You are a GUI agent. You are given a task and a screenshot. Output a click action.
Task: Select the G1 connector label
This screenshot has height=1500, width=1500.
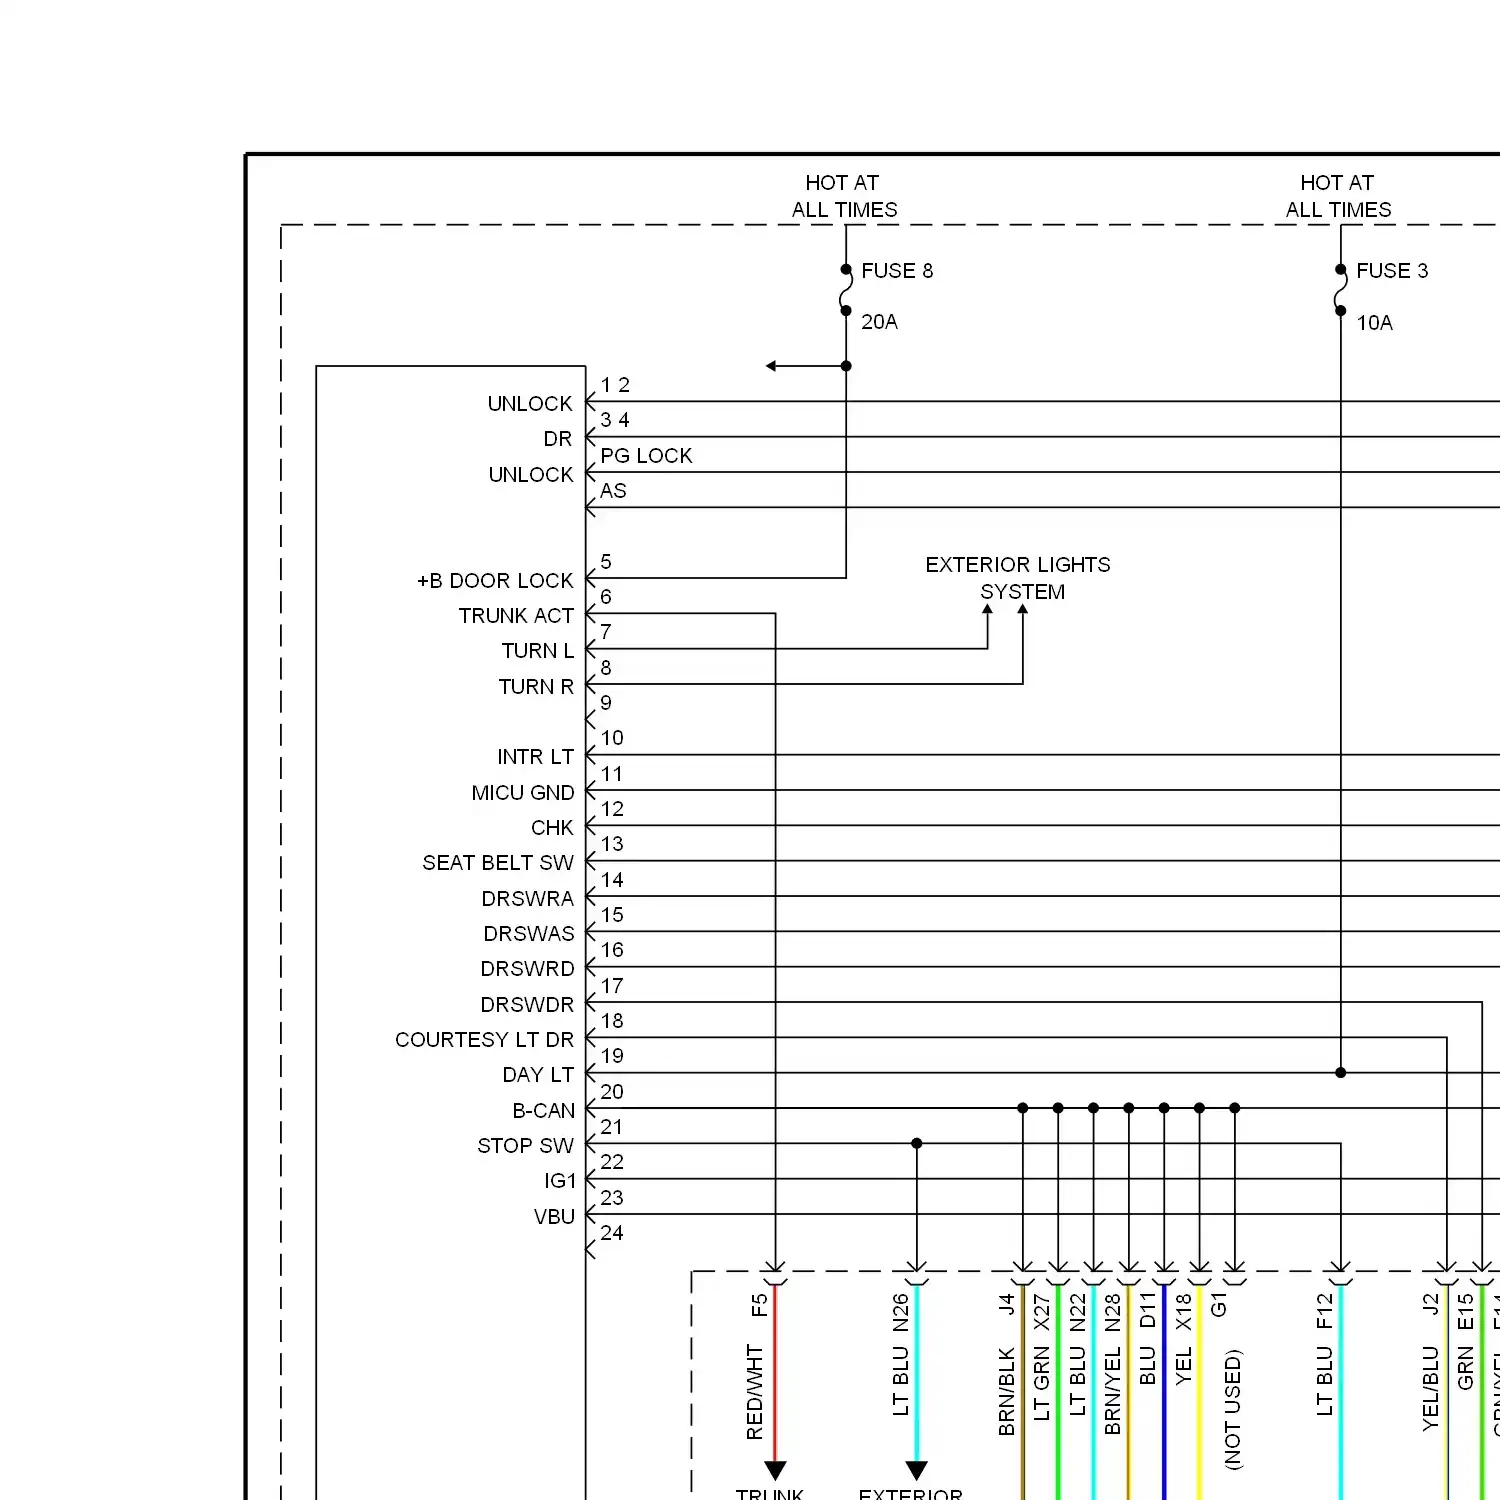[1218, 1304]
